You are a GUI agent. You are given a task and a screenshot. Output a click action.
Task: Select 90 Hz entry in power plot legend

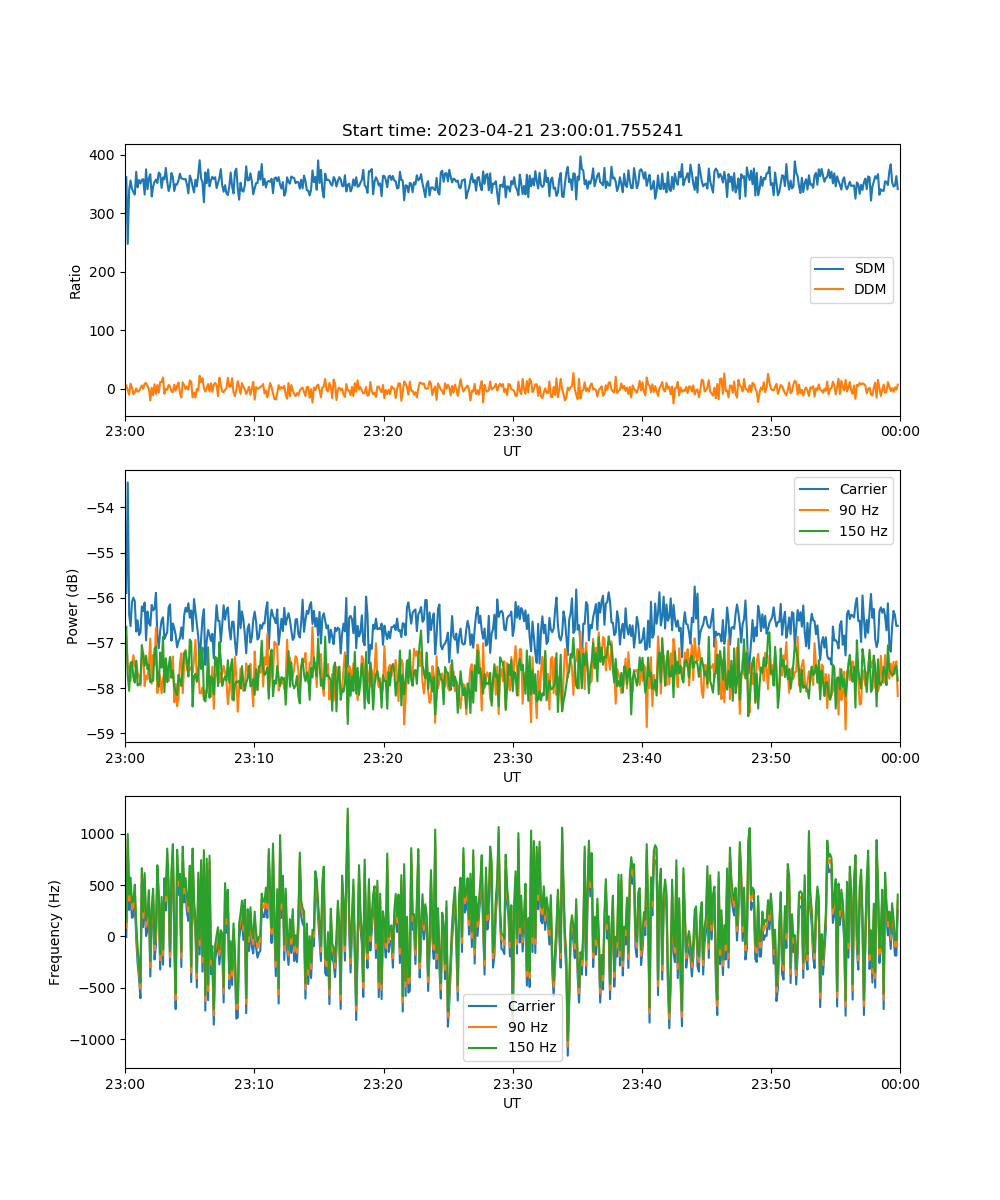pyautogui.click(x=860, y=510)
